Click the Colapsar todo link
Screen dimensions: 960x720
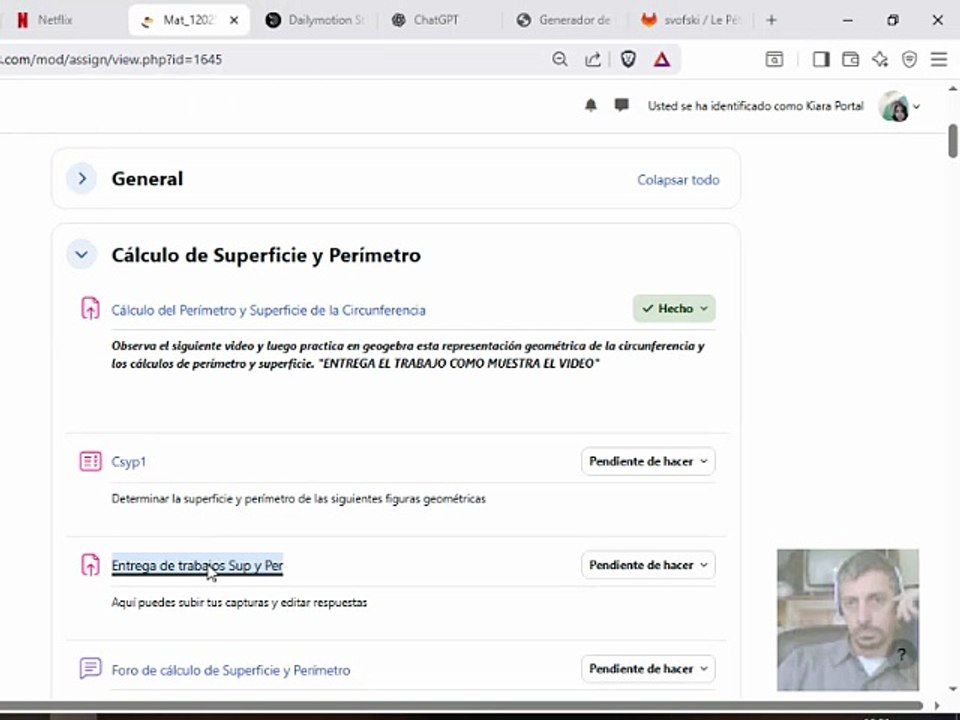click(678, 180)
